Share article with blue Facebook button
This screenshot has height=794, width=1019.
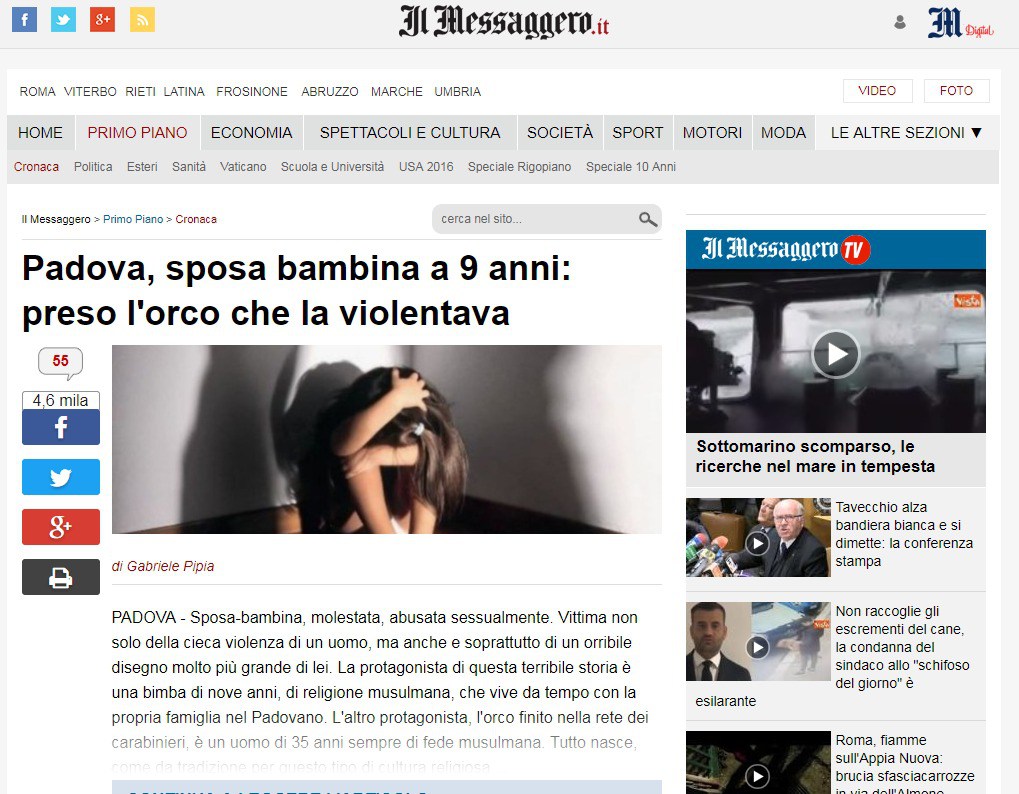[x=61, y=427]
